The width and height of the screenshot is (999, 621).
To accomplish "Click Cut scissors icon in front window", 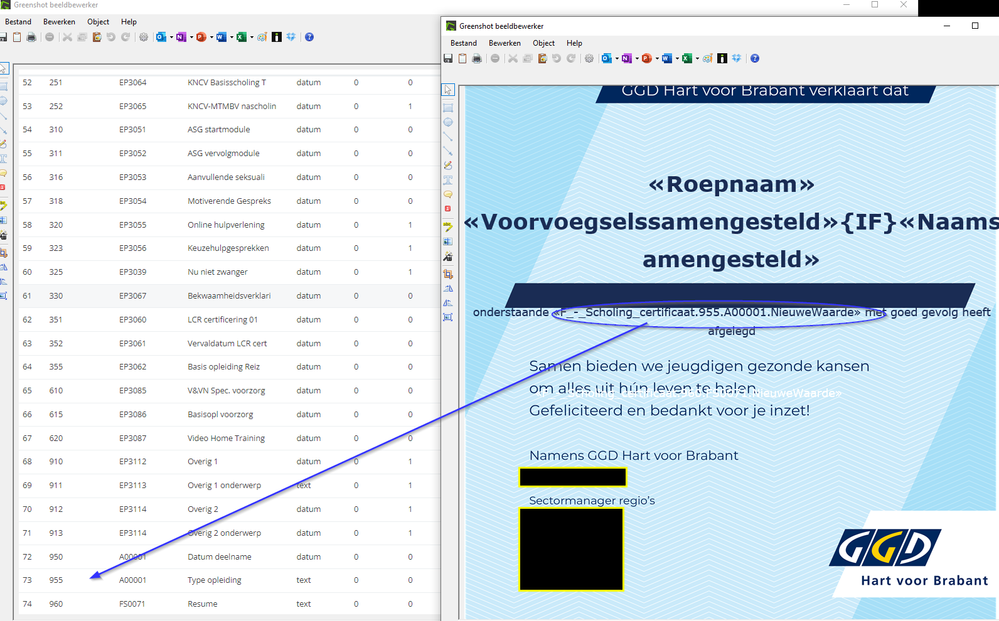I will coord(513,59).
